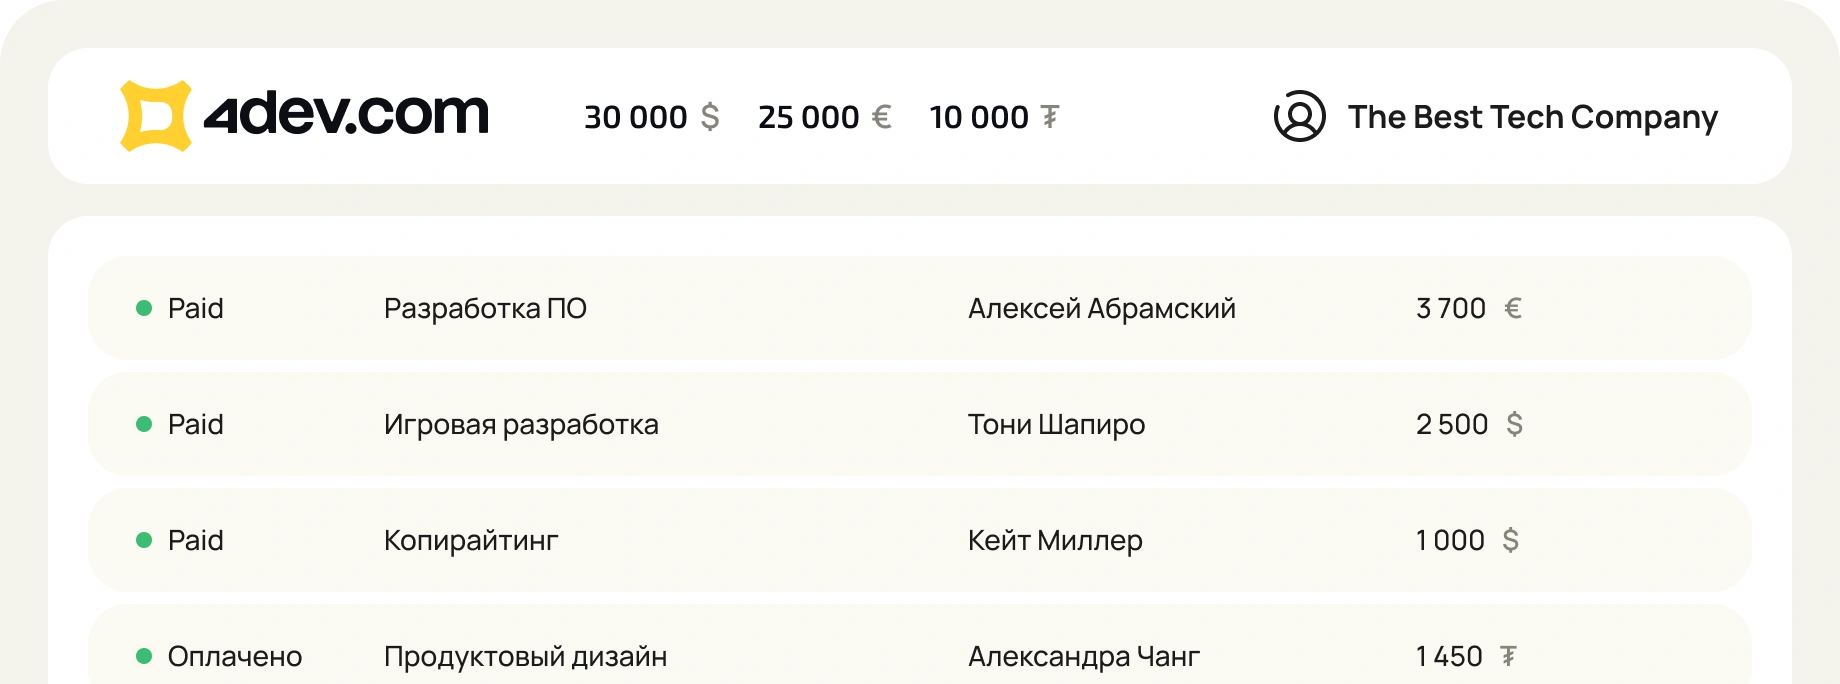Click green status dot for Разработка ПО
The width and height of the screenshot is (1840, 684).
click(144, 308)
